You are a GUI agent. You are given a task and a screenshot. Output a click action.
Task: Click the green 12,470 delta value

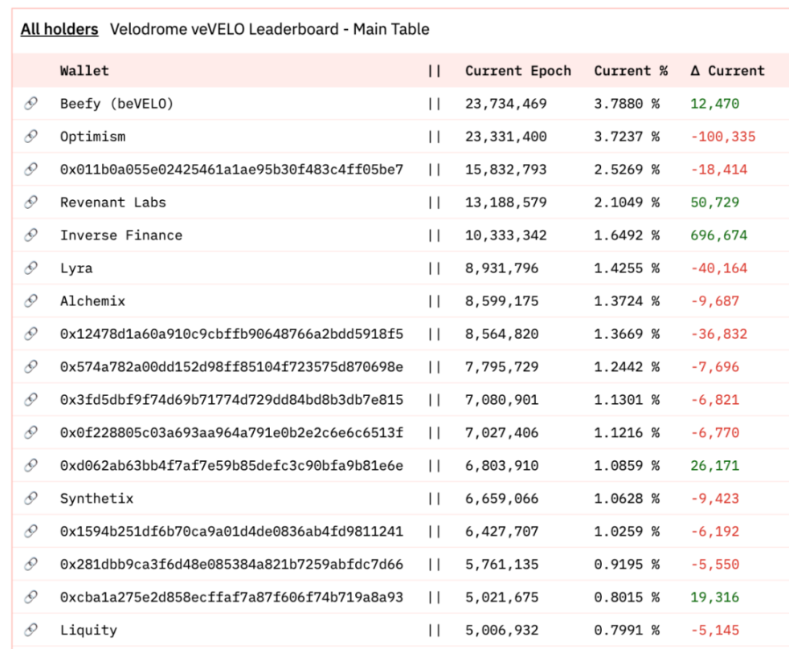(x=715, y=104)
